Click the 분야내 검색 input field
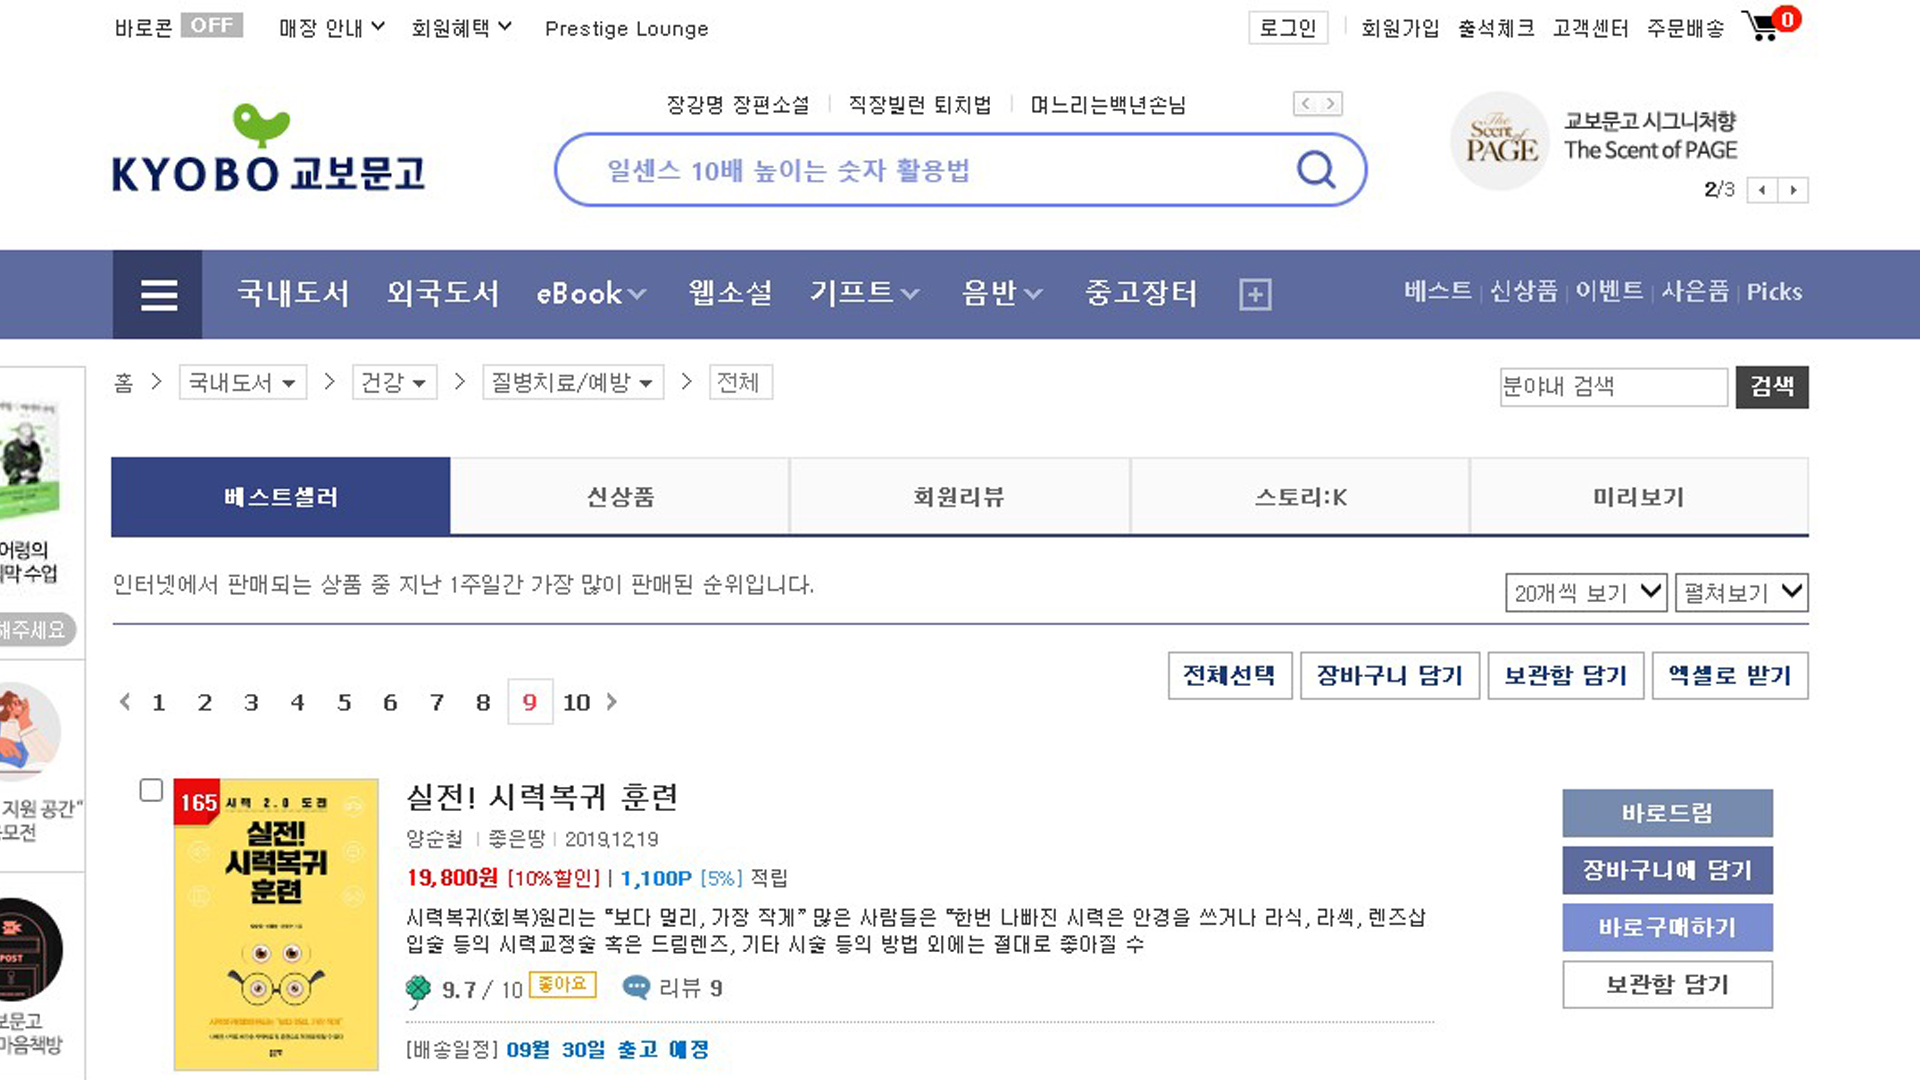Viewport: 1920px width, 1080px height. [x=1612, y=387]
